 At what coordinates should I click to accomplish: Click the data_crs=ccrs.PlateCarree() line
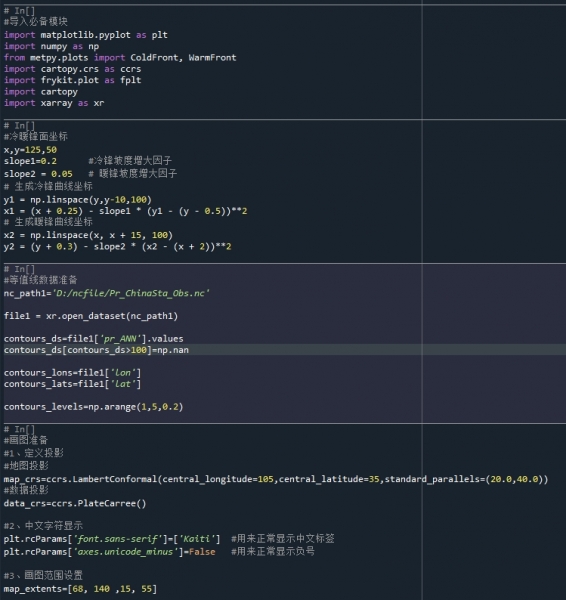click(x=75, y=503)
